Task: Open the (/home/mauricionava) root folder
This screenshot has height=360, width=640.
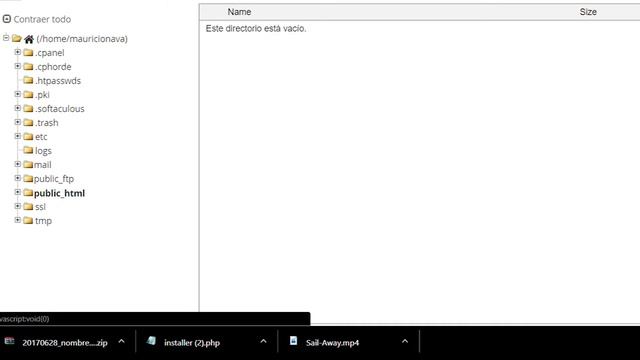Action: coord(82,39)
